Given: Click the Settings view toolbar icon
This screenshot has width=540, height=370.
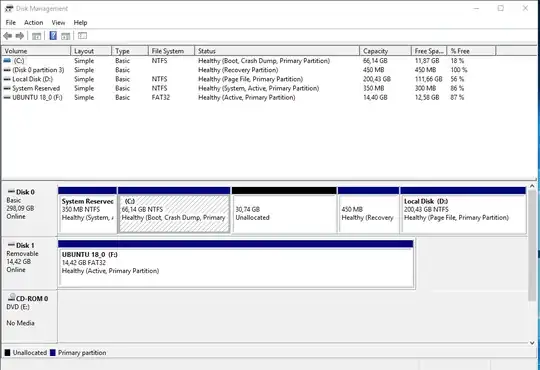Looking at the screenshot, I should point(82,35).
